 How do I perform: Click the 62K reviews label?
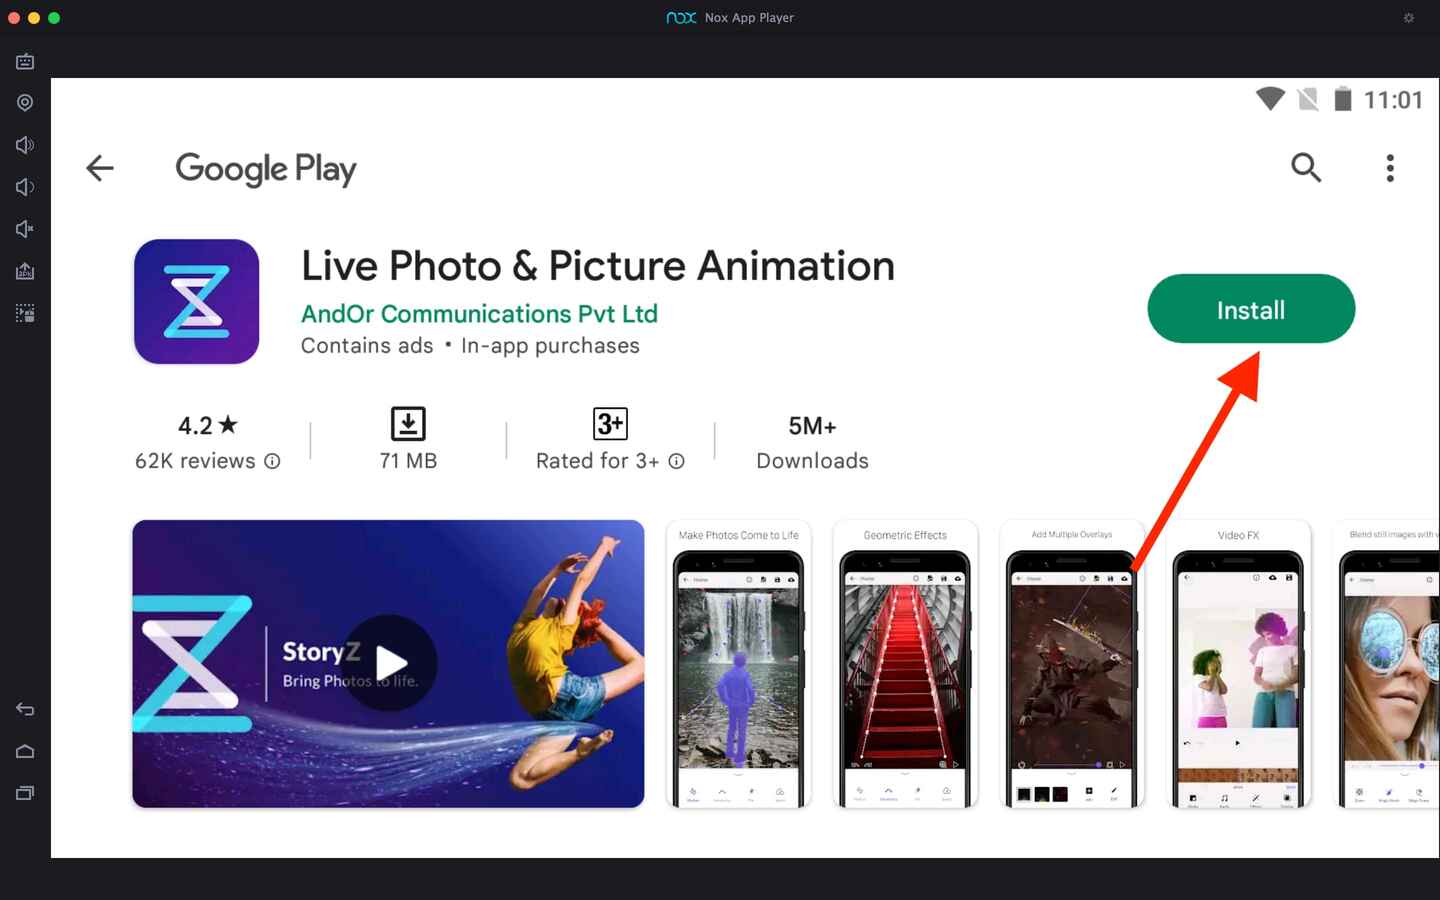[x=195, y=461]
